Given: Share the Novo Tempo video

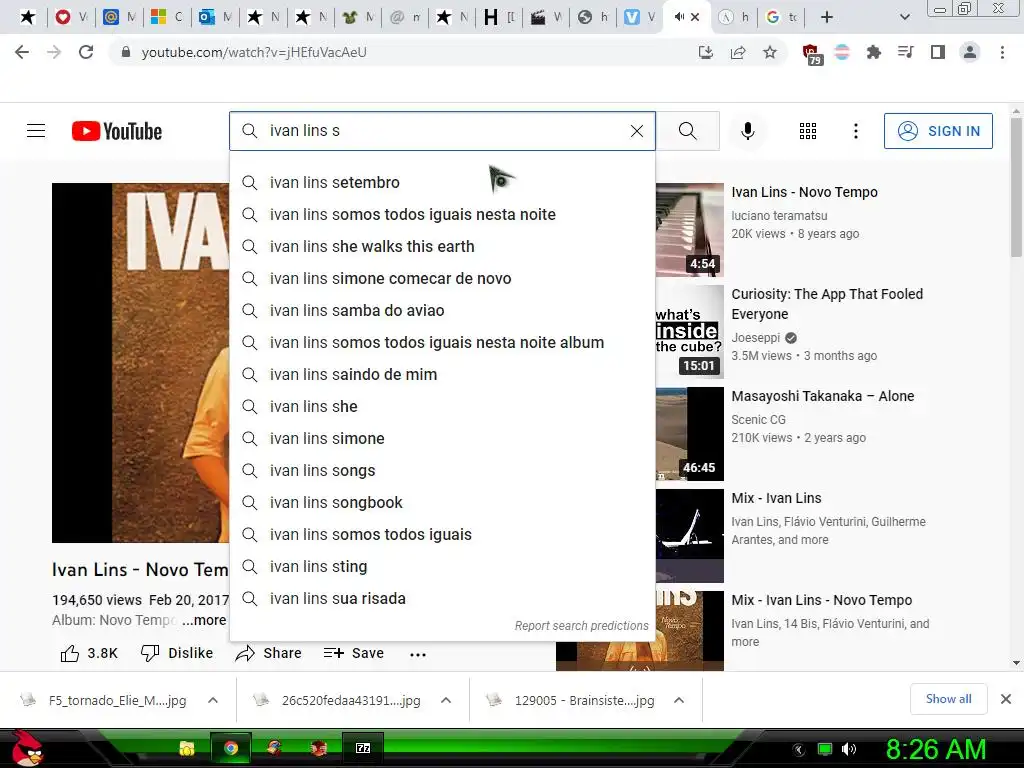Looking at the screenshot, I should coord(268,653).
